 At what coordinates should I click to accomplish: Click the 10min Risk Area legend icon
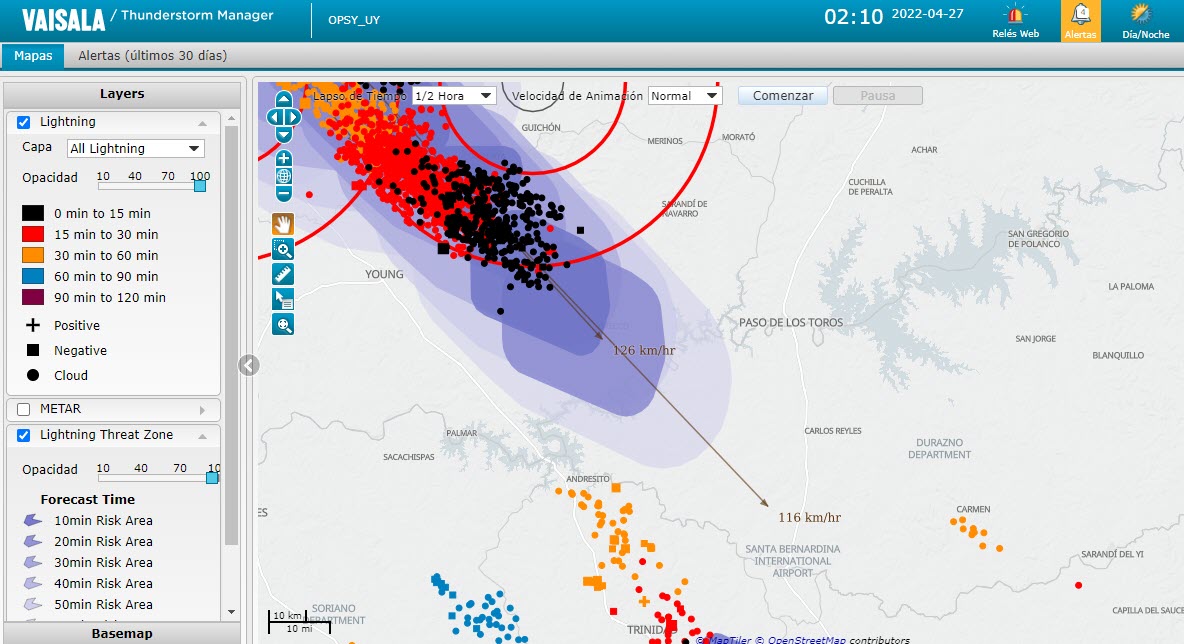[32, 520]
